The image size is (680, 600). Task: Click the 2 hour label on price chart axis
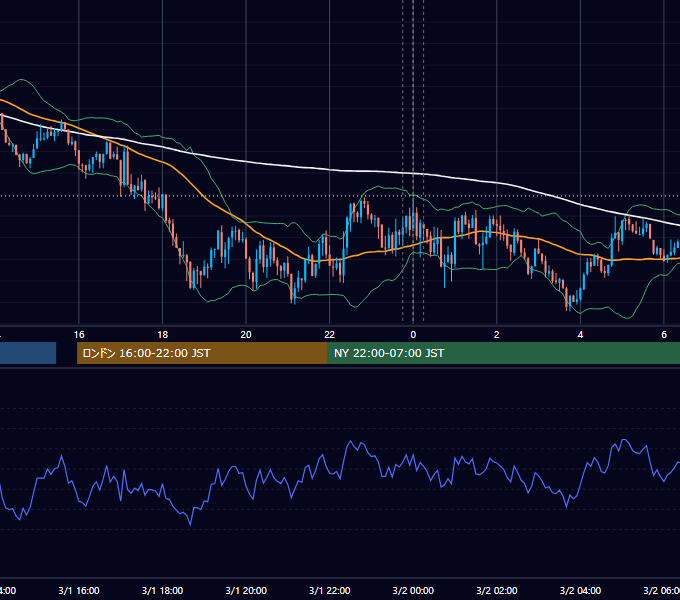tap(497, 335)
